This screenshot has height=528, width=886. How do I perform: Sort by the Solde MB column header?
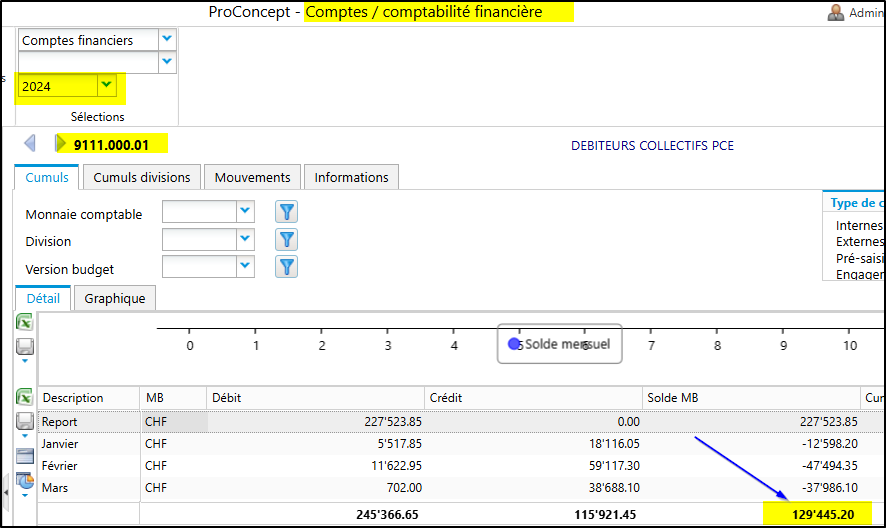[x=752, y=398]
